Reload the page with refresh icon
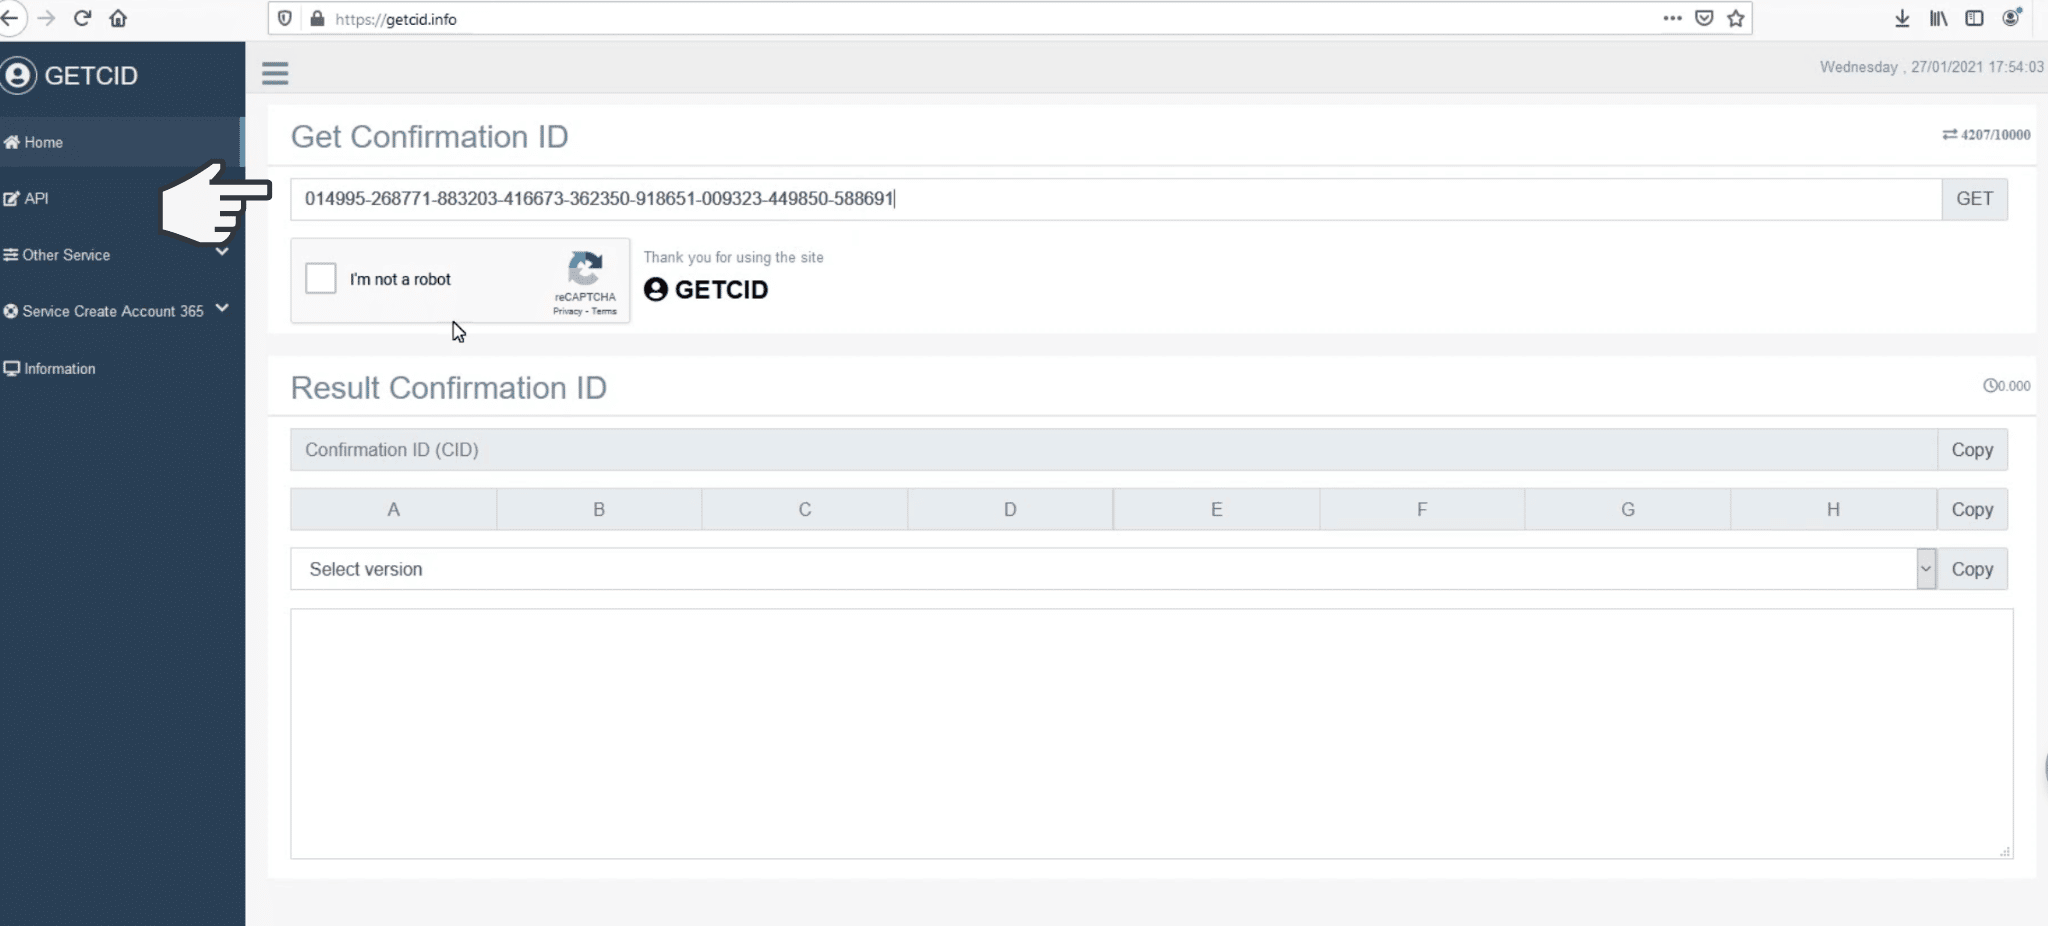Screen dimensions: 2048x926 [x=83, y=18]
